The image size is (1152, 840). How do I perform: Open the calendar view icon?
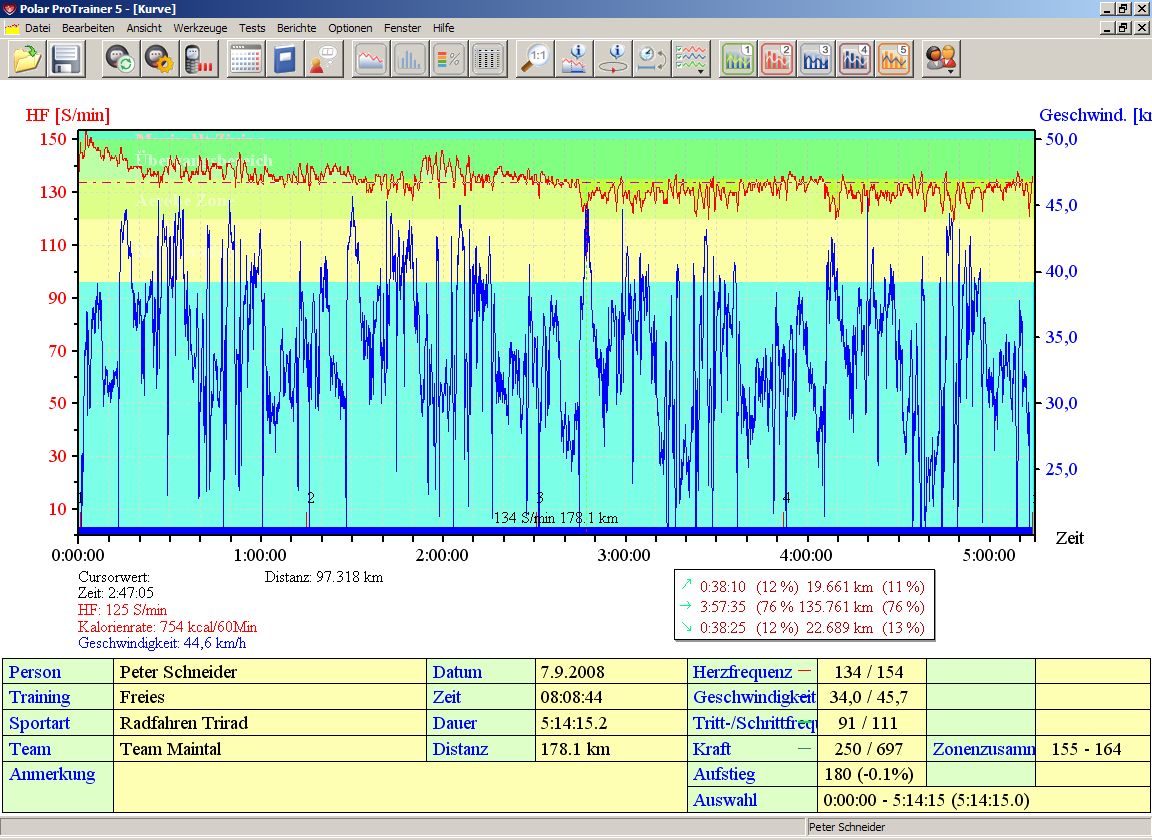(x=246, y=59)
